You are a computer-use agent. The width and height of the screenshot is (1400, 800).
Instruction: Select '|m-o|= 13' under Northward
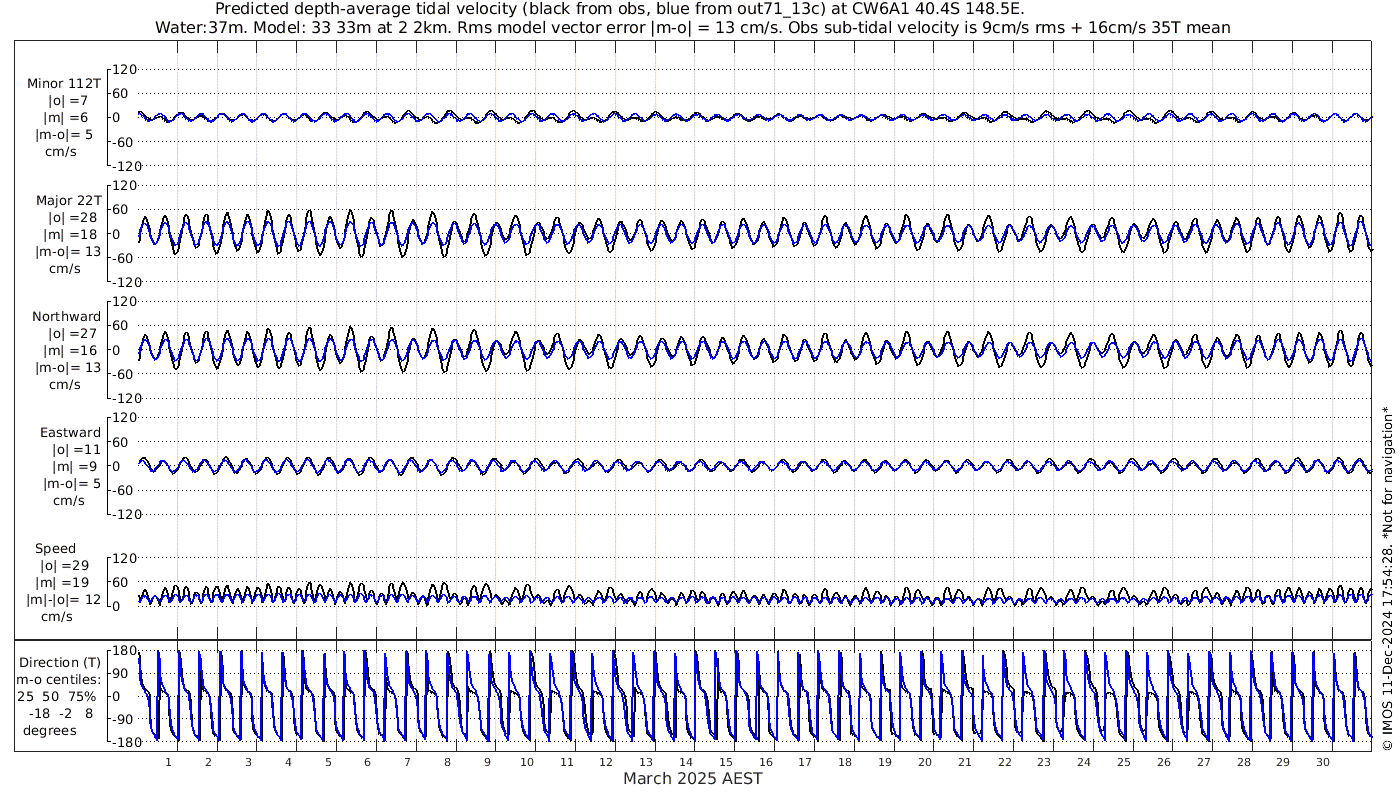click(69, 368)
